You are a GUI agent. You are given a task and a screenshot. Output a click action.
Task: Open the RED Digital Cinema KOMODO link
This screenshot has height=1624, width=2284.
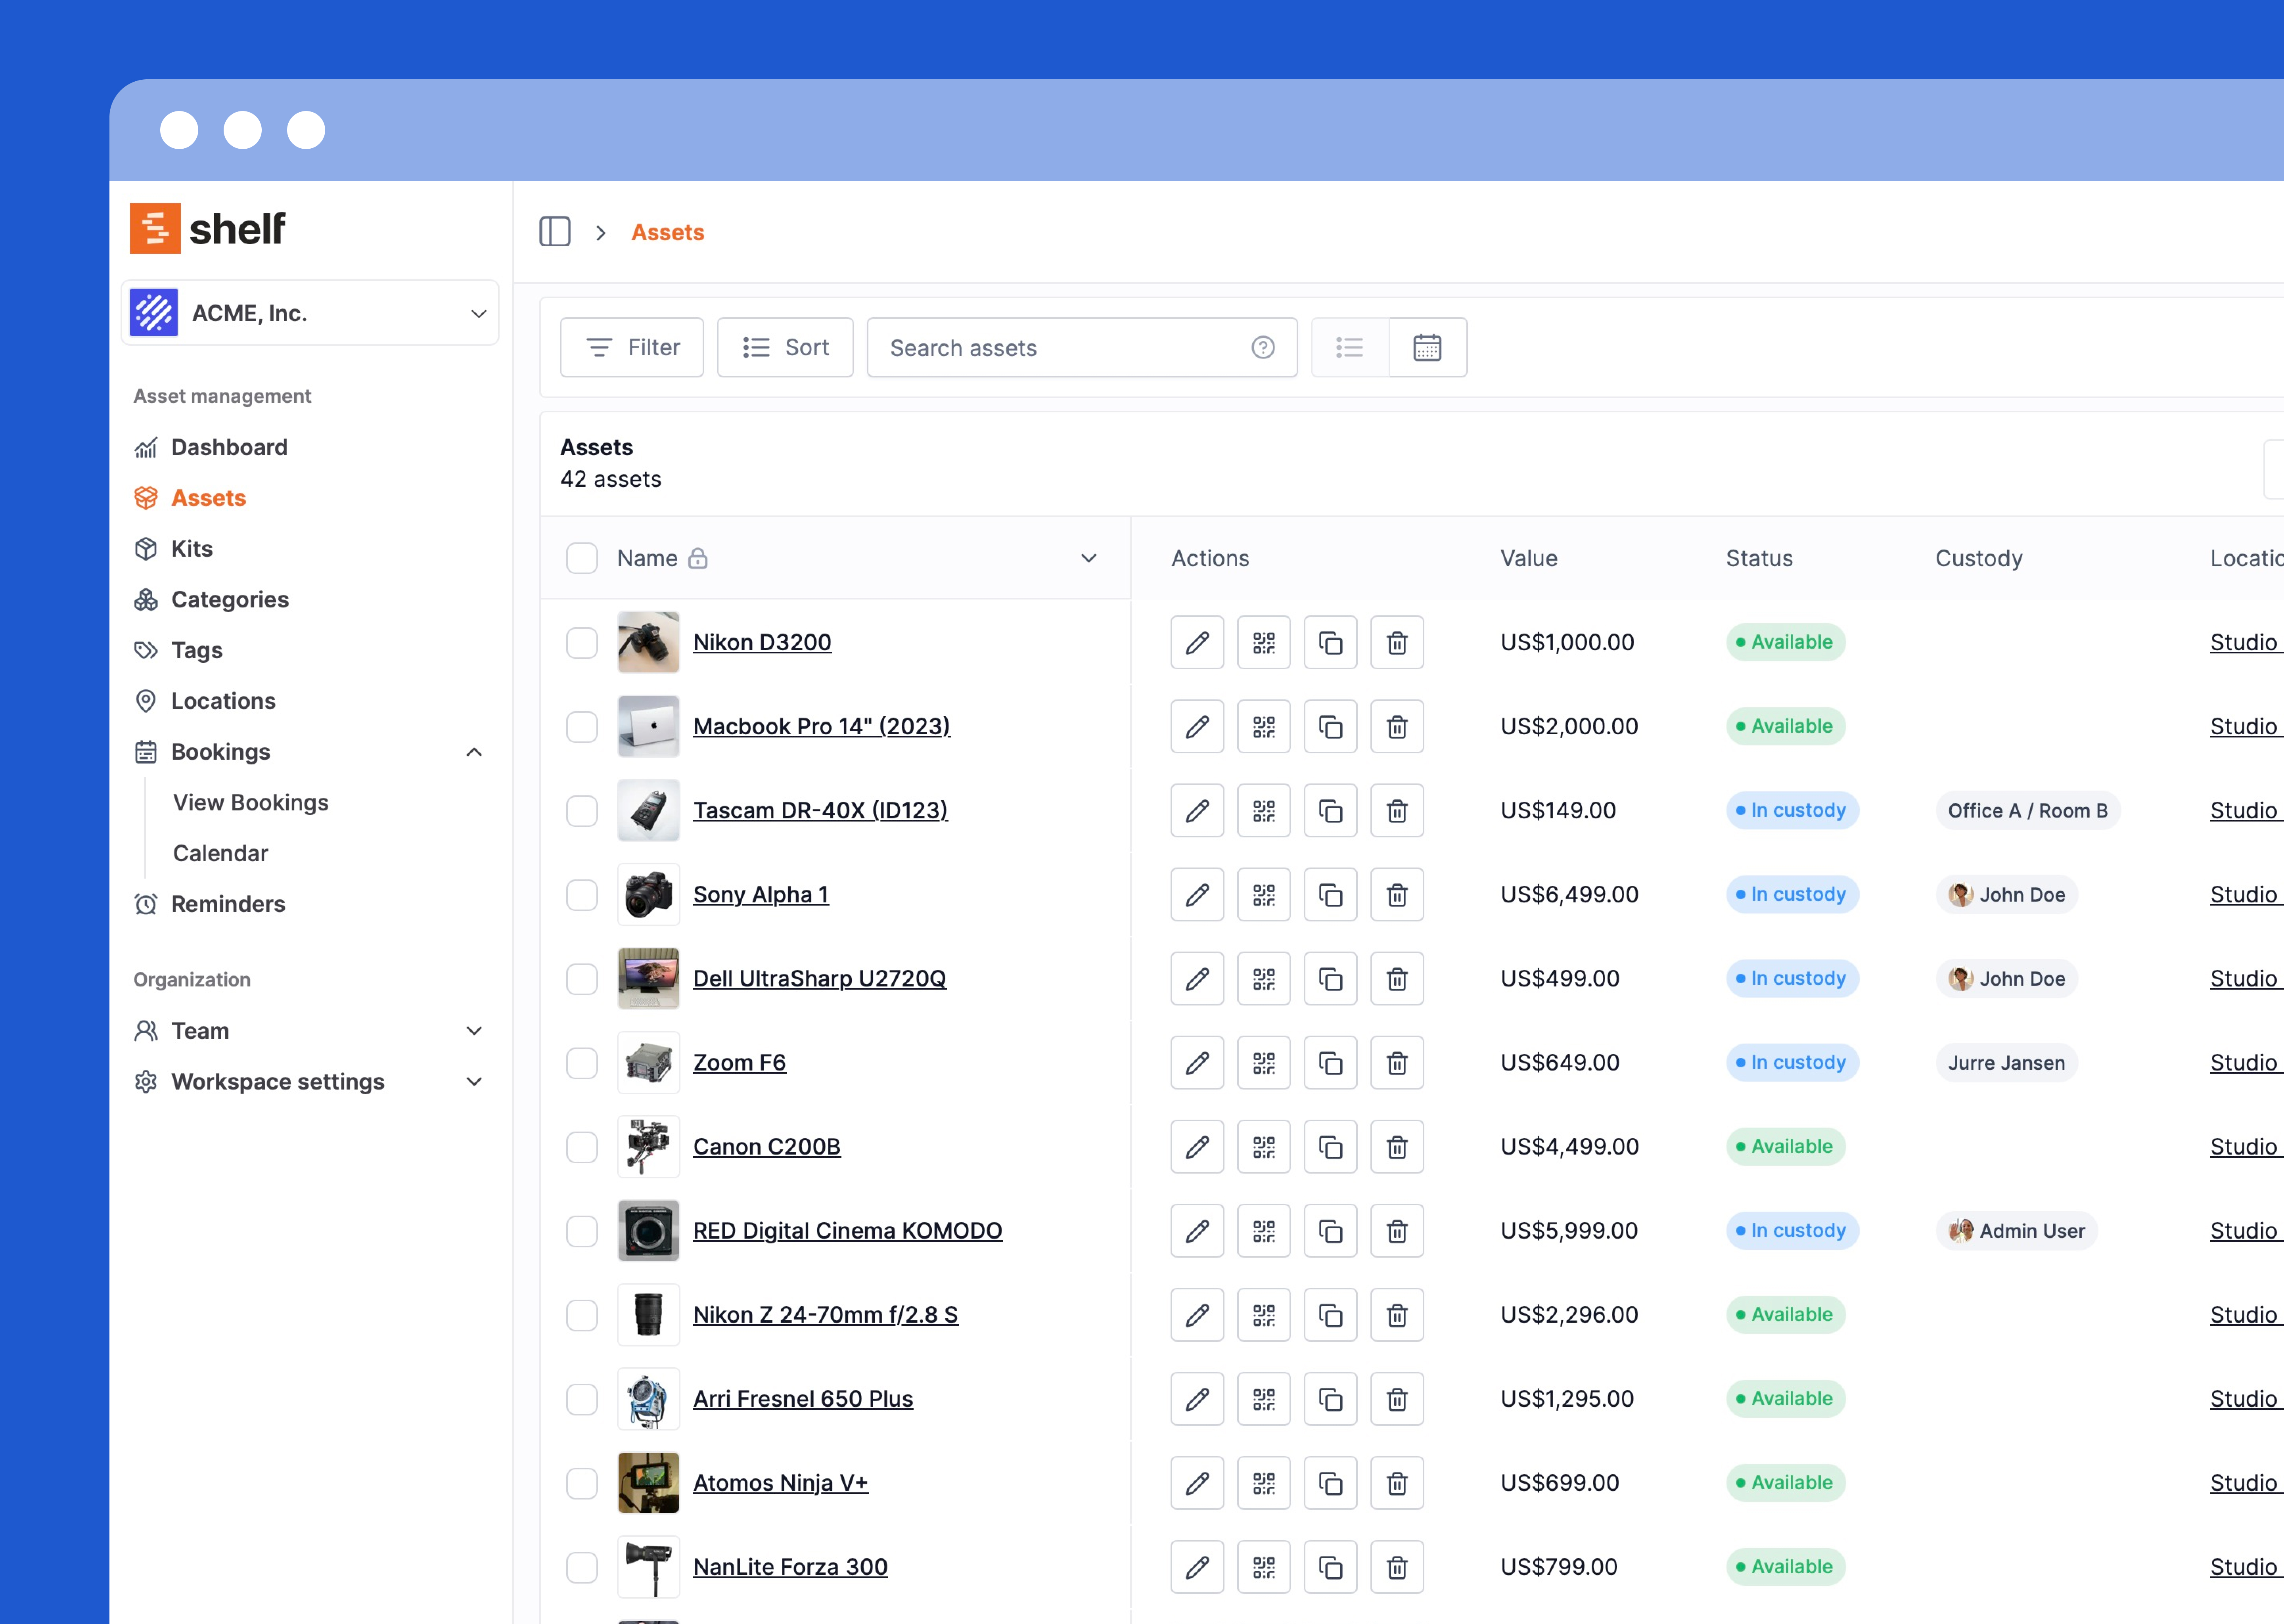[x=847, y=1230]
